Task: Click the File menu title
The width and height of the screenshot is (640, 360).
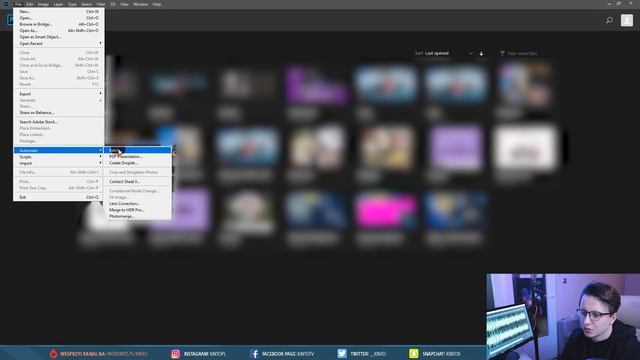Action: pos(18,4)
